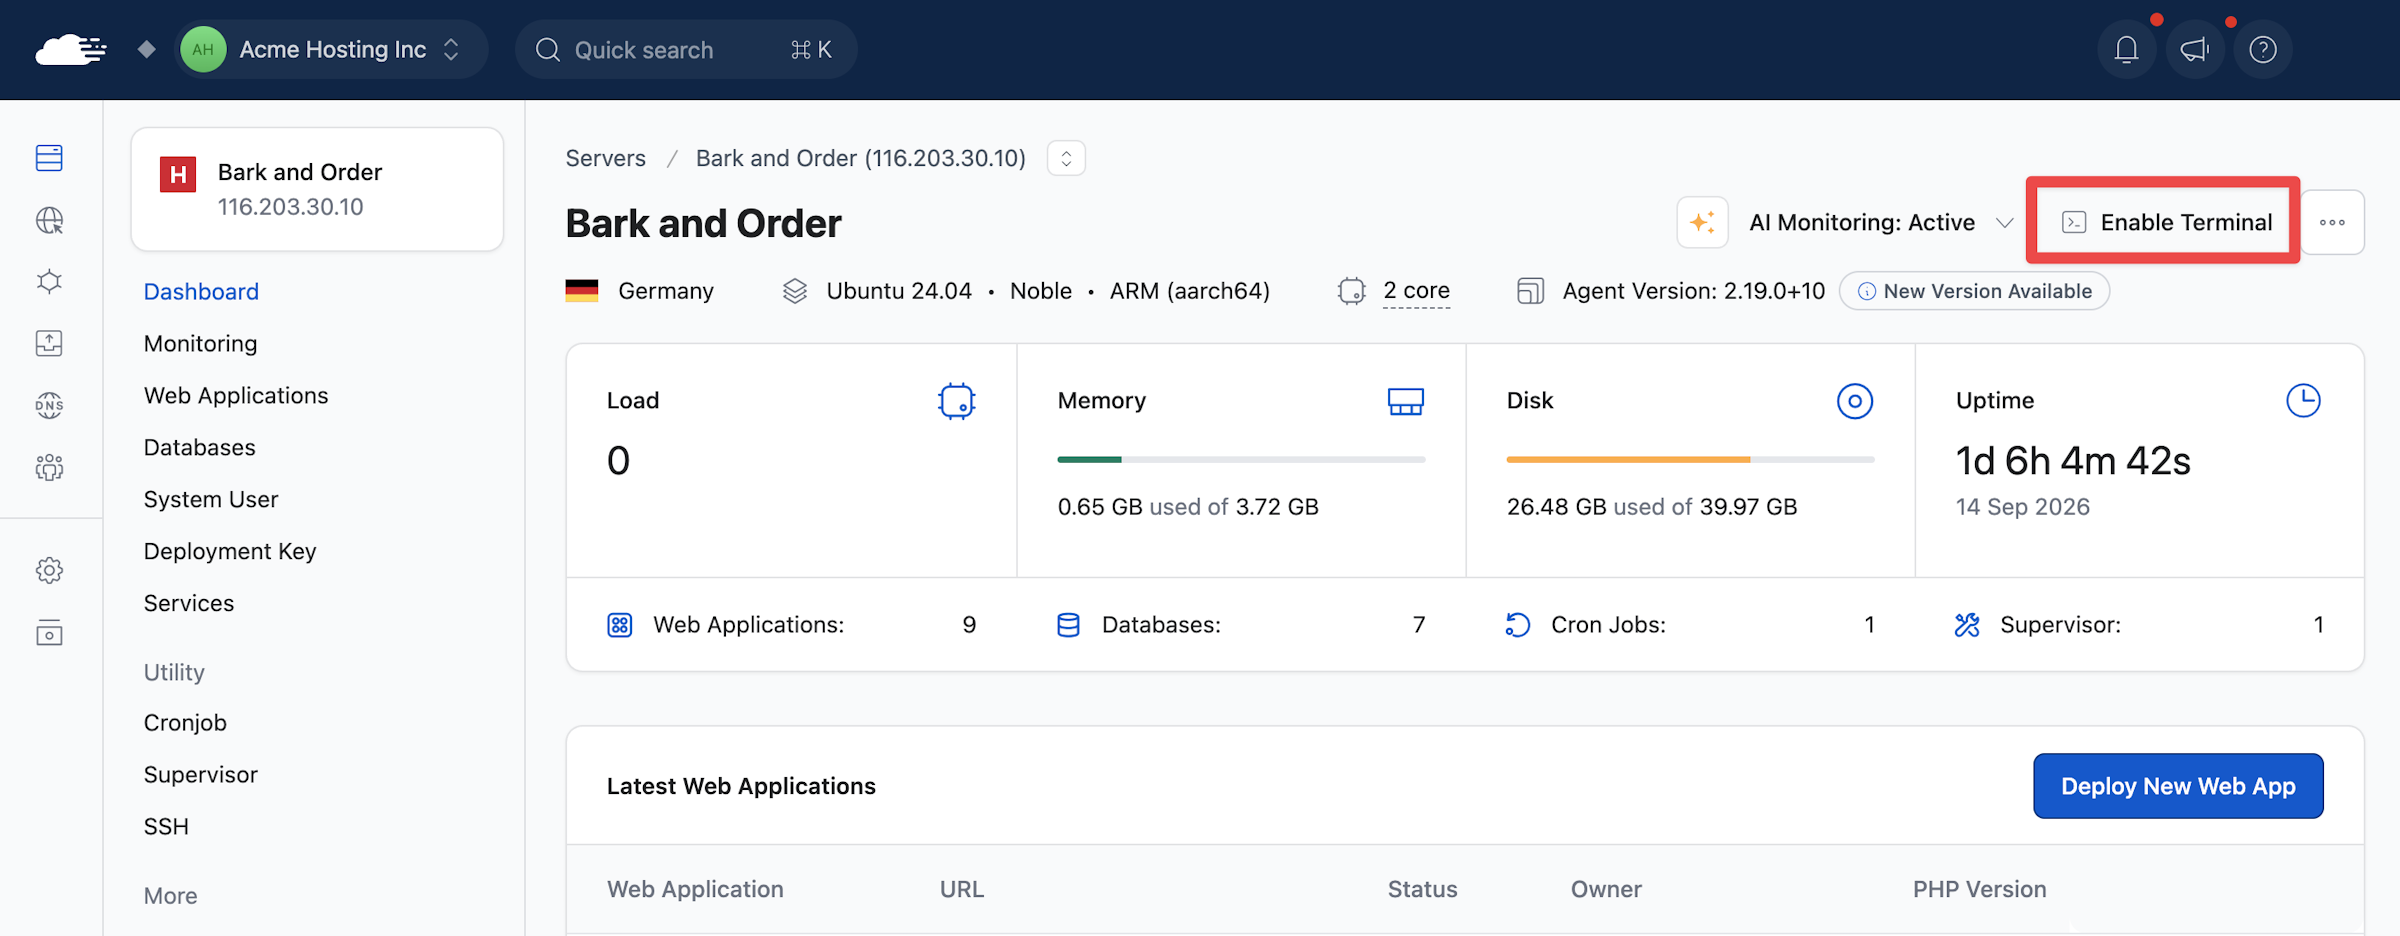Click the announcements megaphone icon
The height and width of the screenshot is (936, 2400).
(x=2194, y=49)
